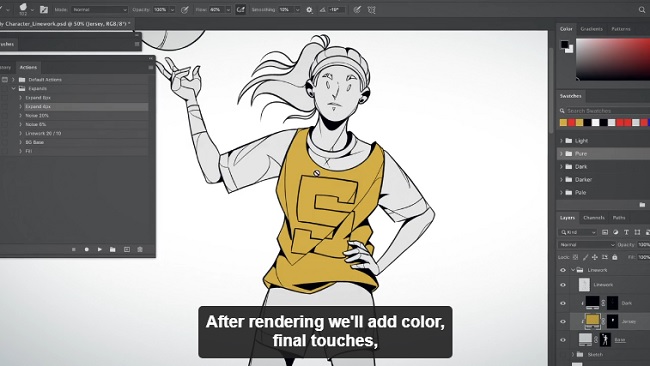650x366 pixels.
Task: Hide the Jersey layer
Action: click(x=563, y=321)
